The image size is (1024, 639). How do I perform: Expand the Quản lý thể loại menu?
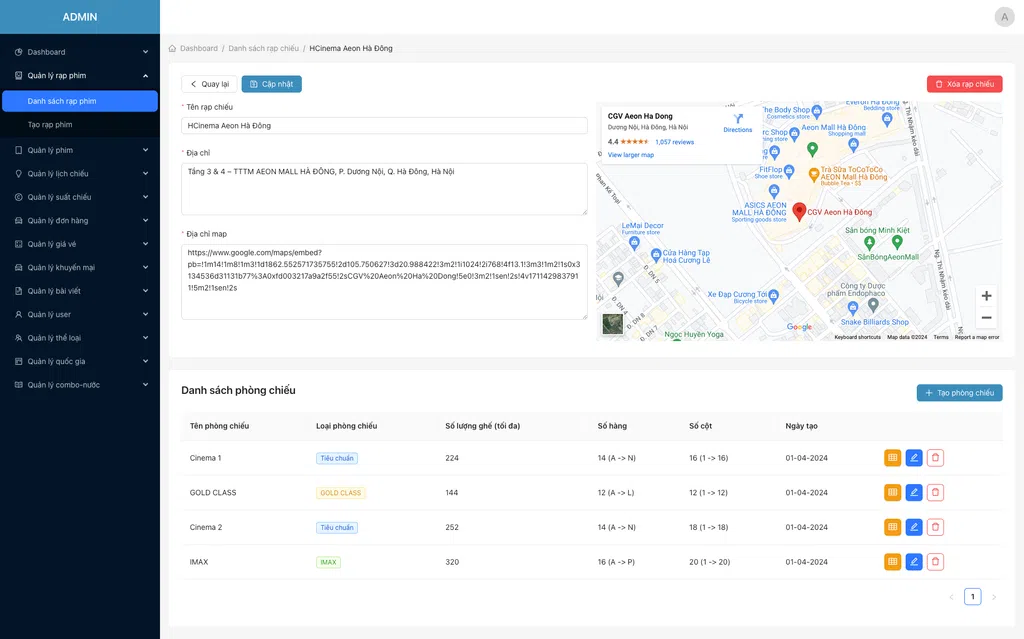(x=80, y=338)
